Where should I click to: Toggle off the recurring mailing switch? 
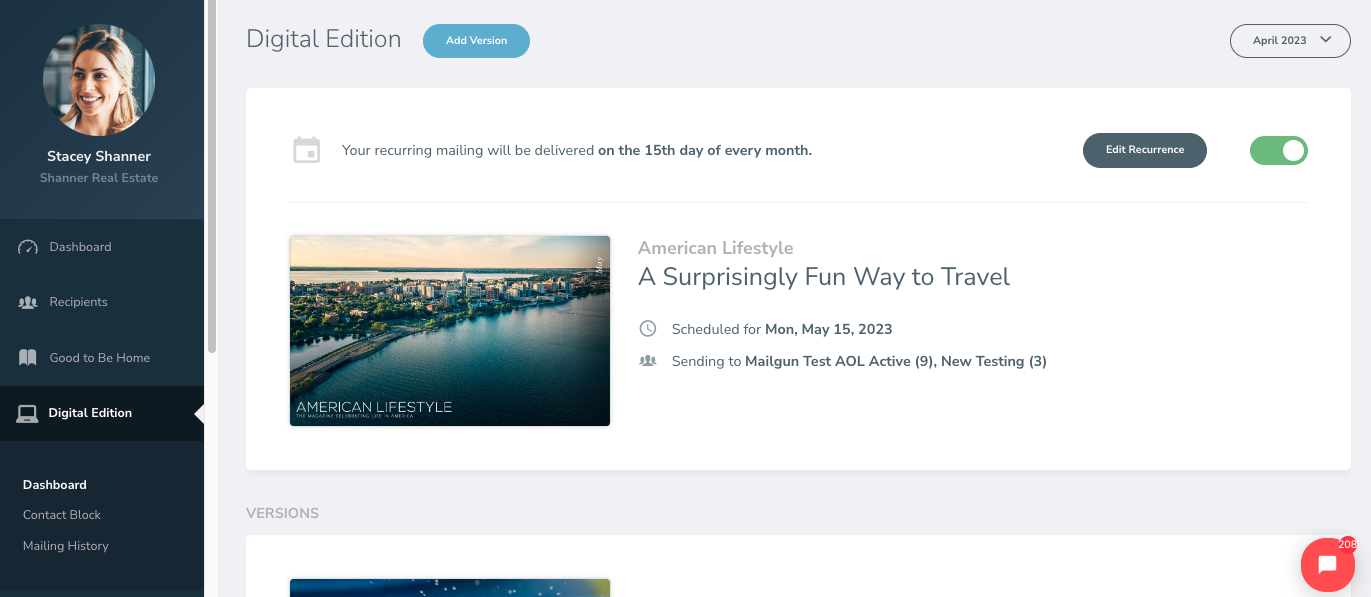[x=1278, y=150]
